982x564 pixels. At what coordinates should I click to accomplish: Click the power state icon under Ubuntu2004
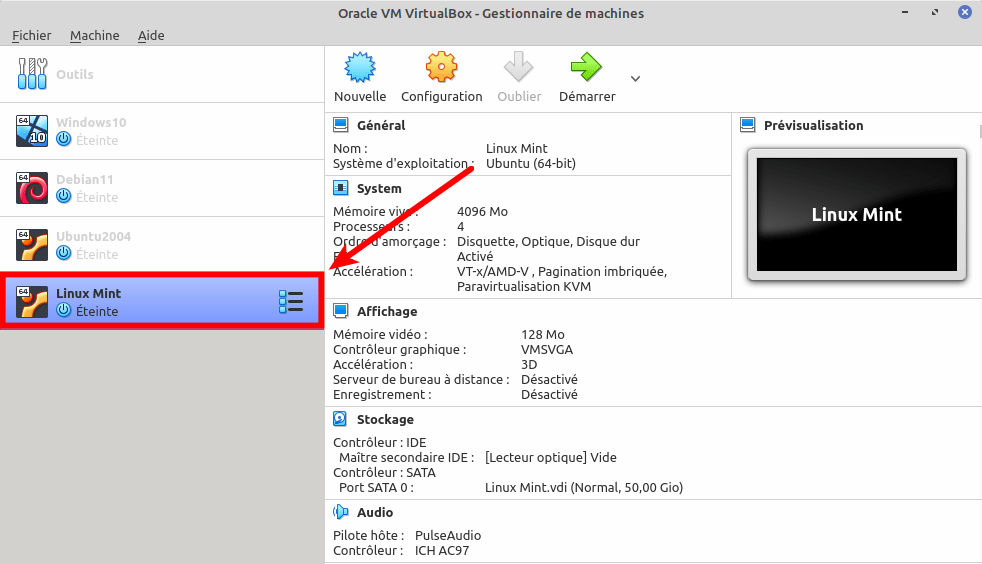64,253
